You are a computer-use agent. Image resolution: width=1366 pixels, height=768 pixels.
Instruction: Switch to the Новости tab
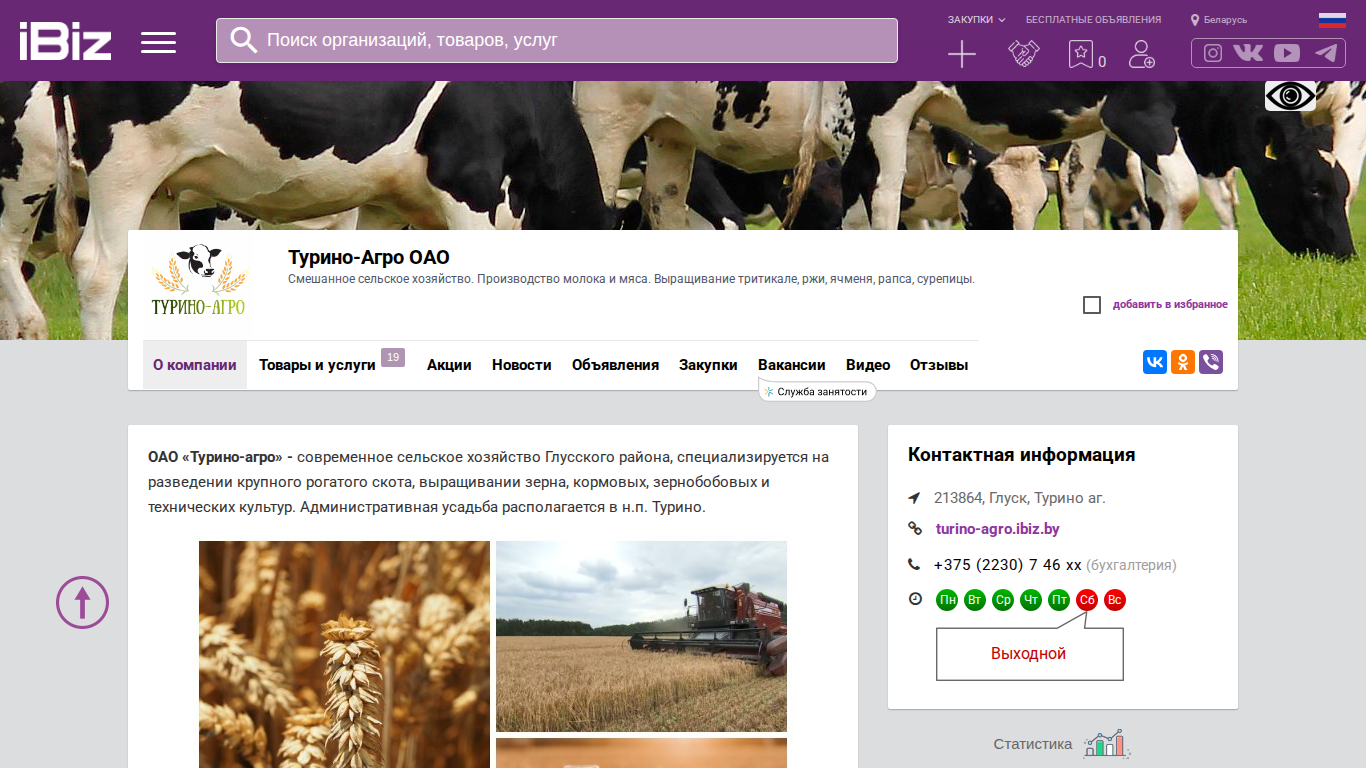[x=522, y=365]
